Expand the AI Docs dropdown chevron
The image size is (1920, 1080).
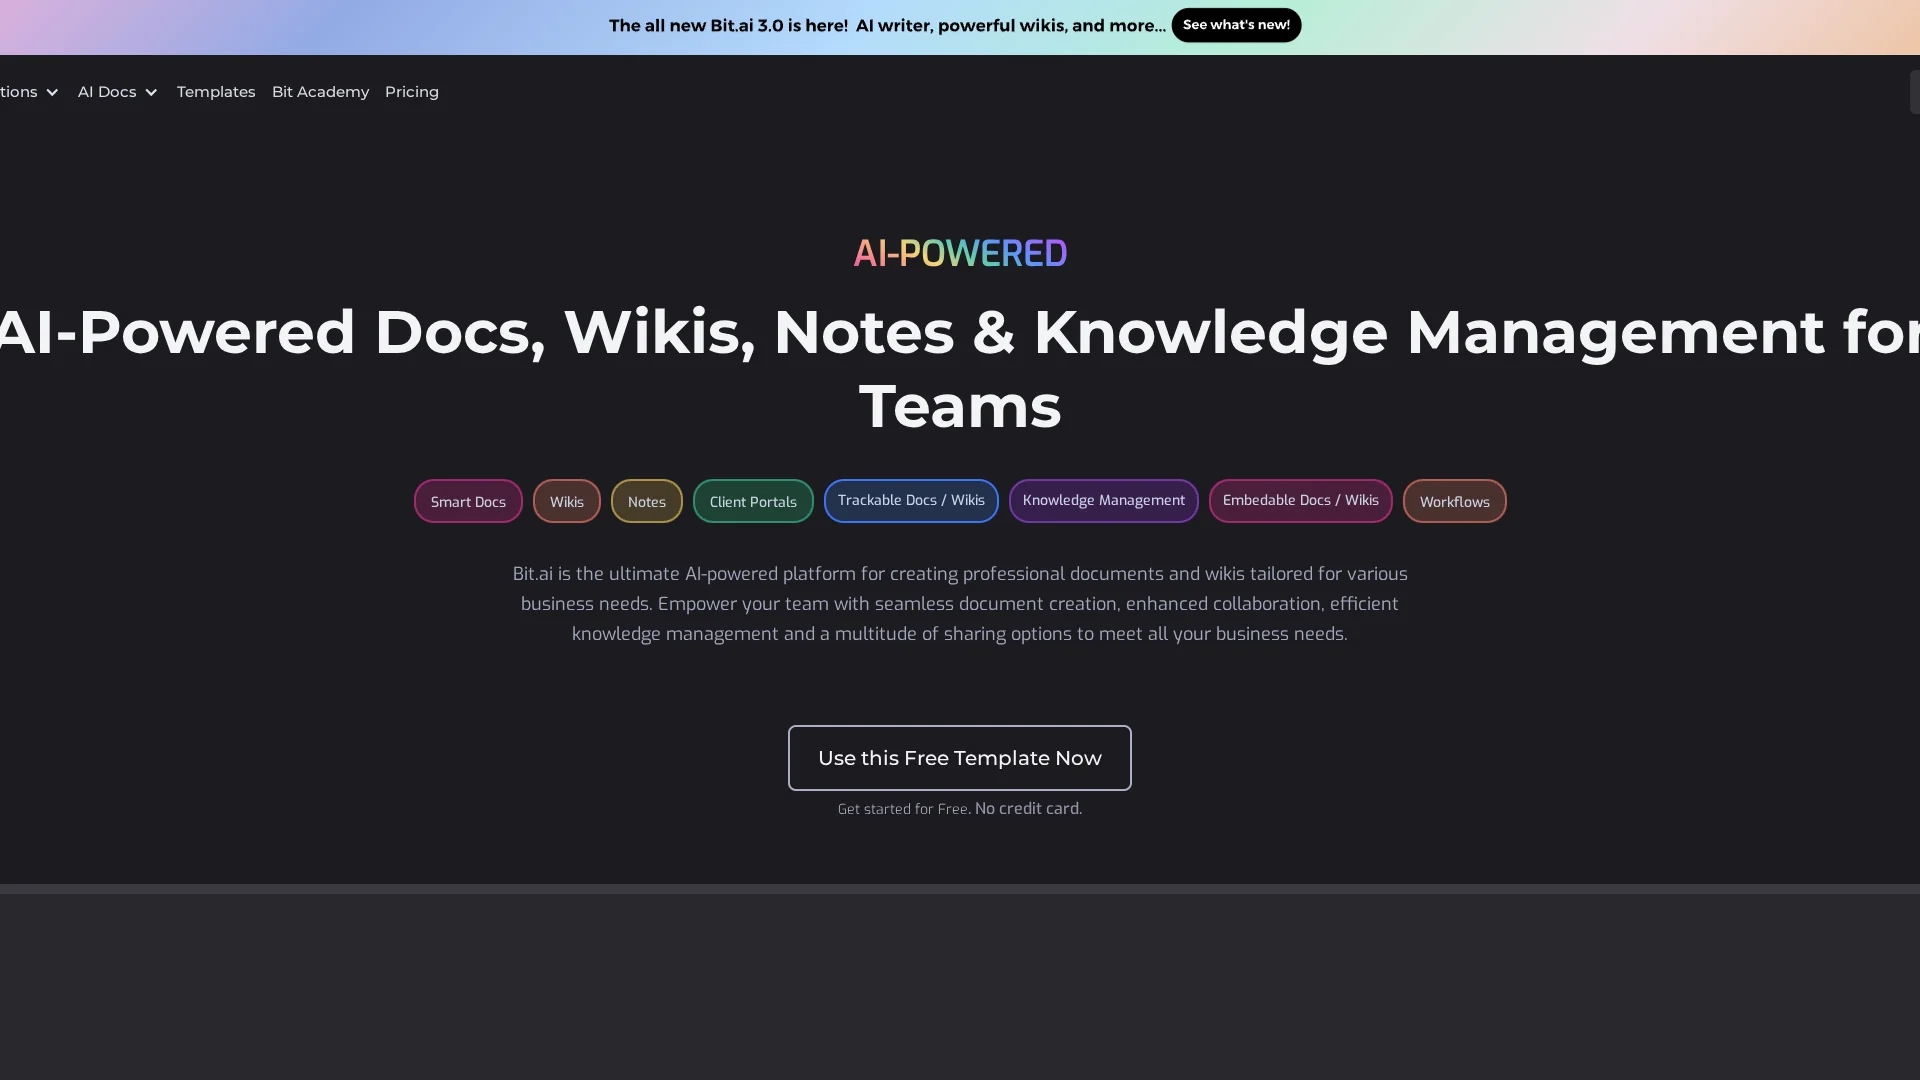[x=151, y=92]
